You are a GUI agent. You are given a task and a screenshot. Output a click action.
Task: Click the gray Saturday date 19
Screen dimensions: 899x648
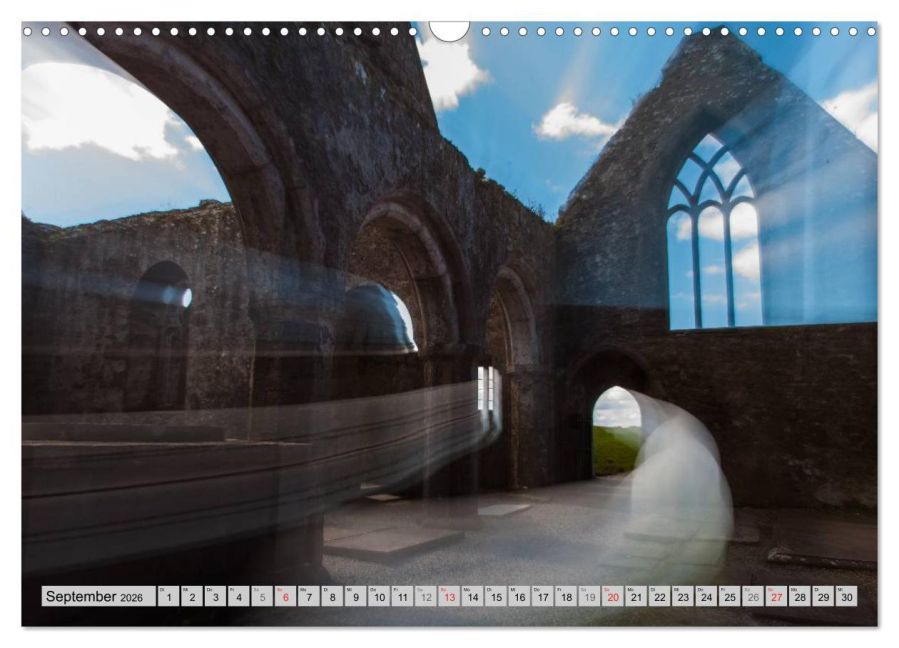coord(590,597)
